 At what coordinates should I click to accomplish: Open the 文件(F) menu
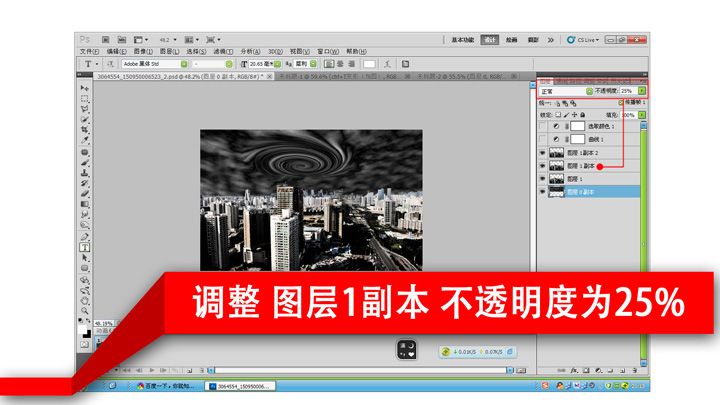(90, 51)
